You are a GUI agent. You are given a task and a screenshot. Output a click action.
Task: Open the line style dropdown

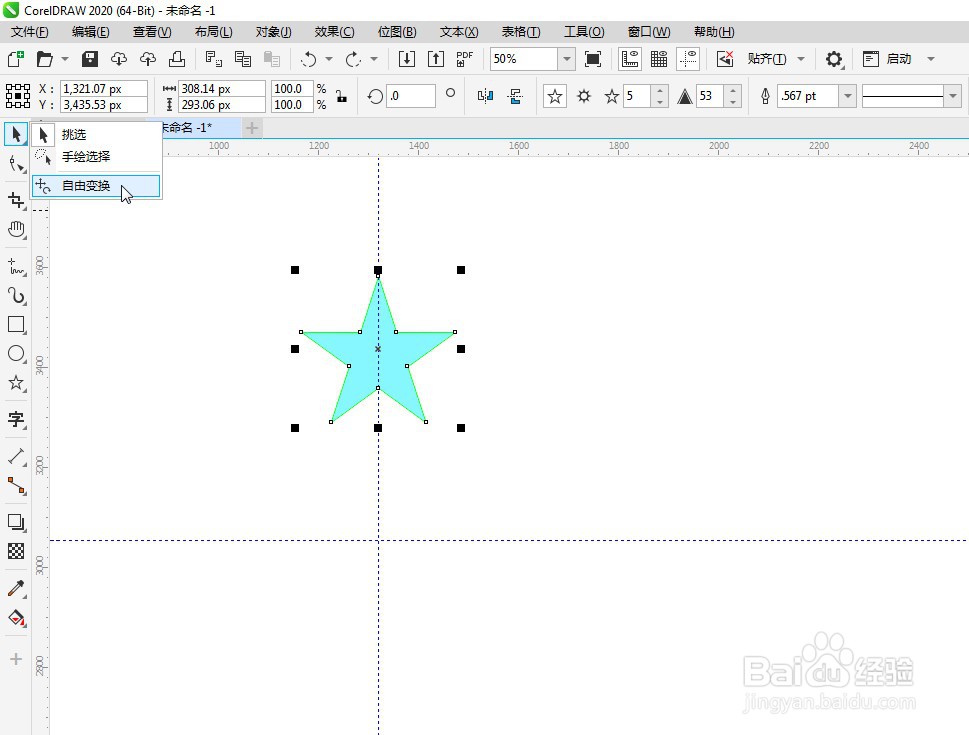[953, 96]
